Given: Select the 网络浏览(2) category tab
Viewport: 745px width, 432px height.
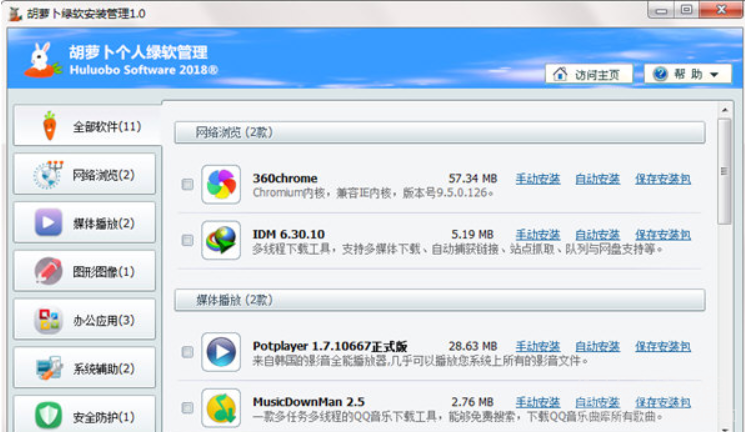Looking at the screenshot, I should click(85, 174).
